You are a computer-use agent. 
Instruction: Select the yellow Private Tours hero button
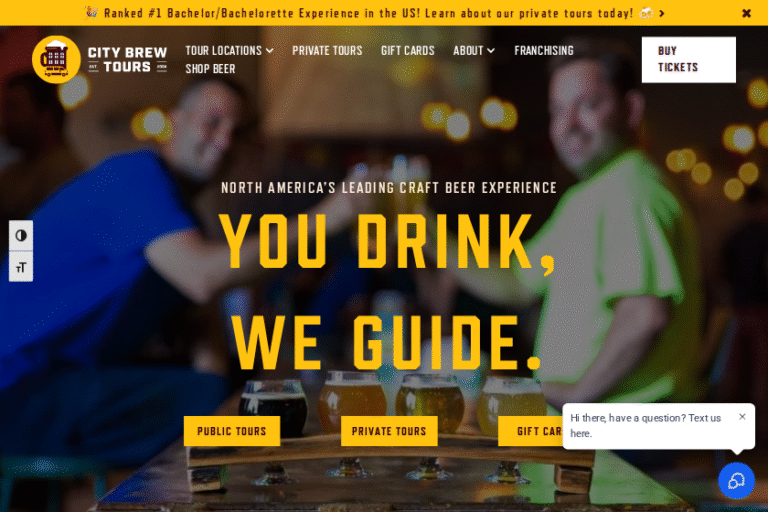389,431
